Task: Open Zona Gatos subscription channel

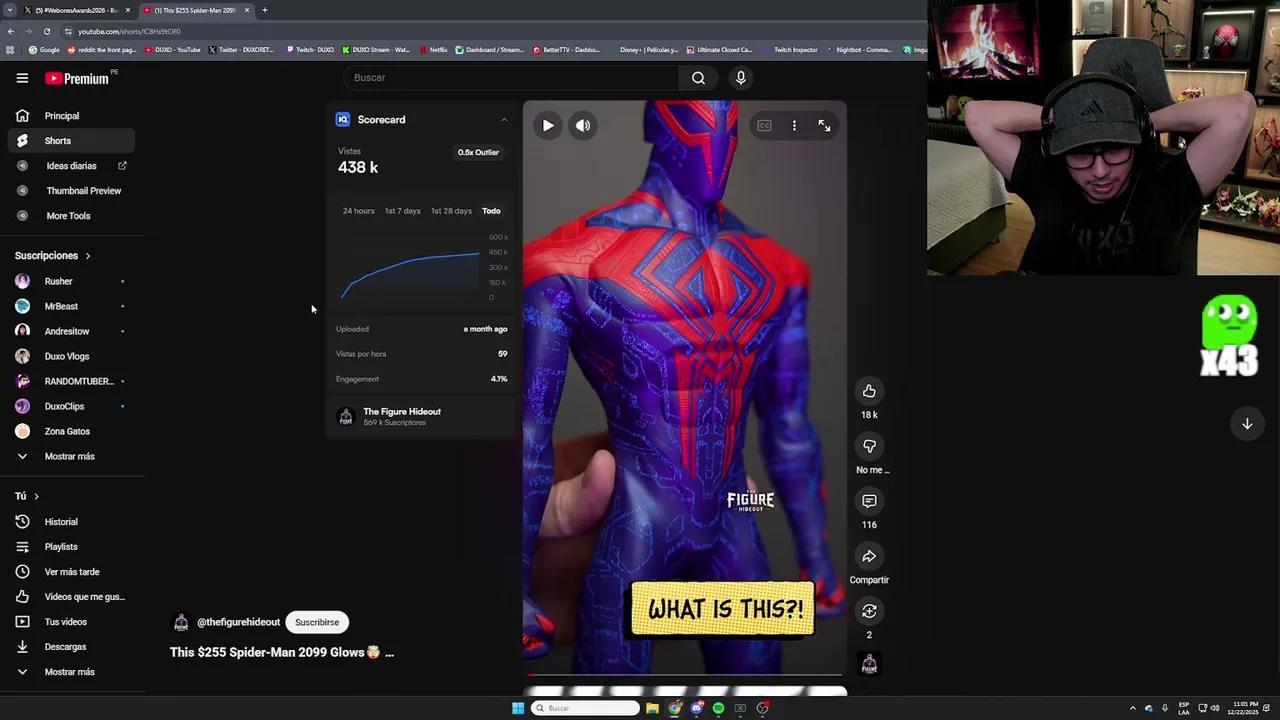Action: [70, 431]
